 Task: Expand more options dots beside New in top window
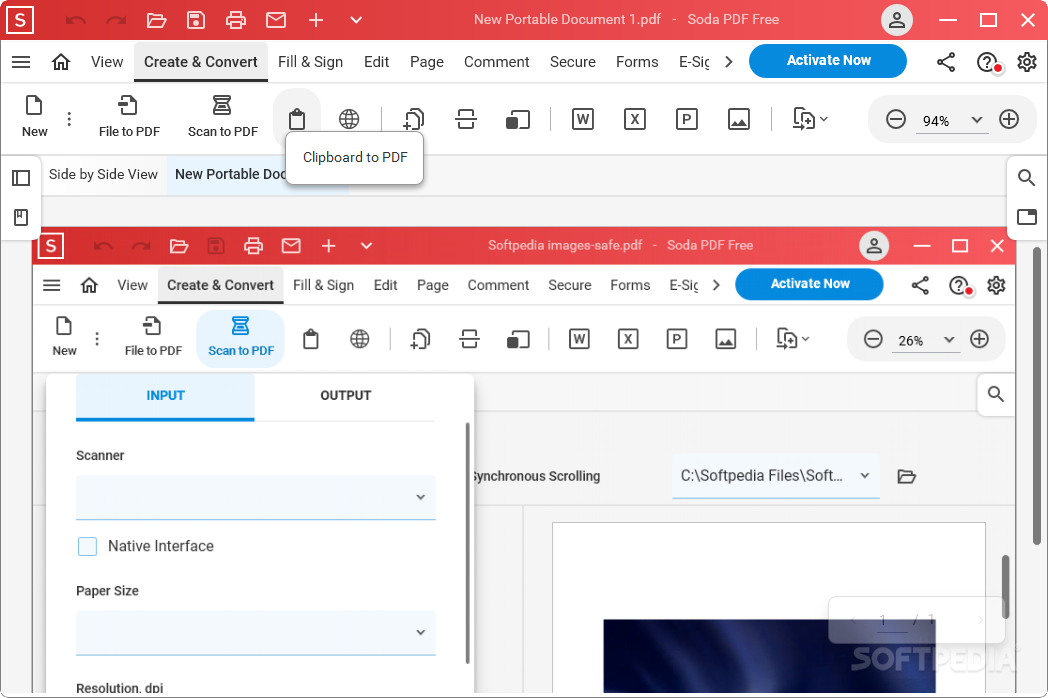tap(69, 119)
